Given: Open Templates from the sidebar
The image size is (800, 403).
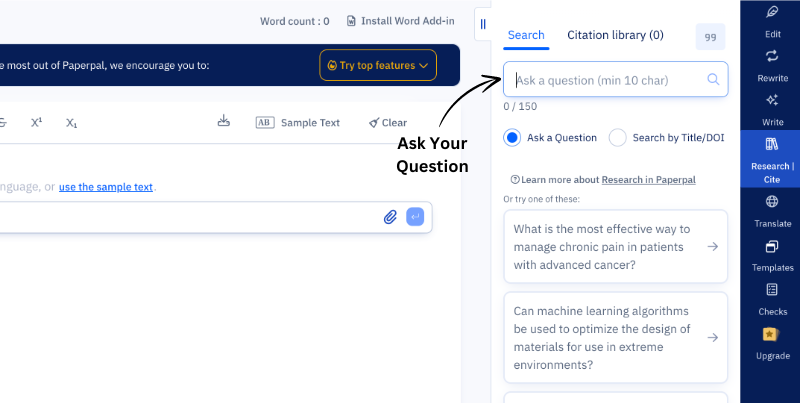Looking at the screenshot, I should coord(772,256).
